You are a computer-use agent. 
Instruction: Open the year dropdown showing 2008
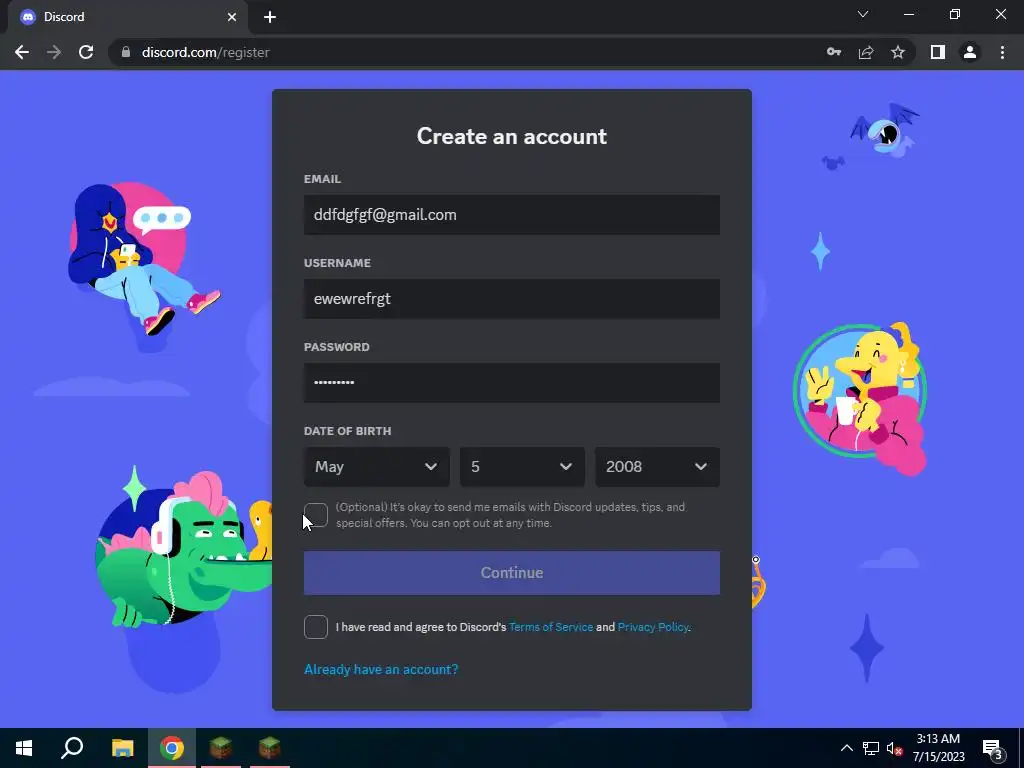point(657,466)
